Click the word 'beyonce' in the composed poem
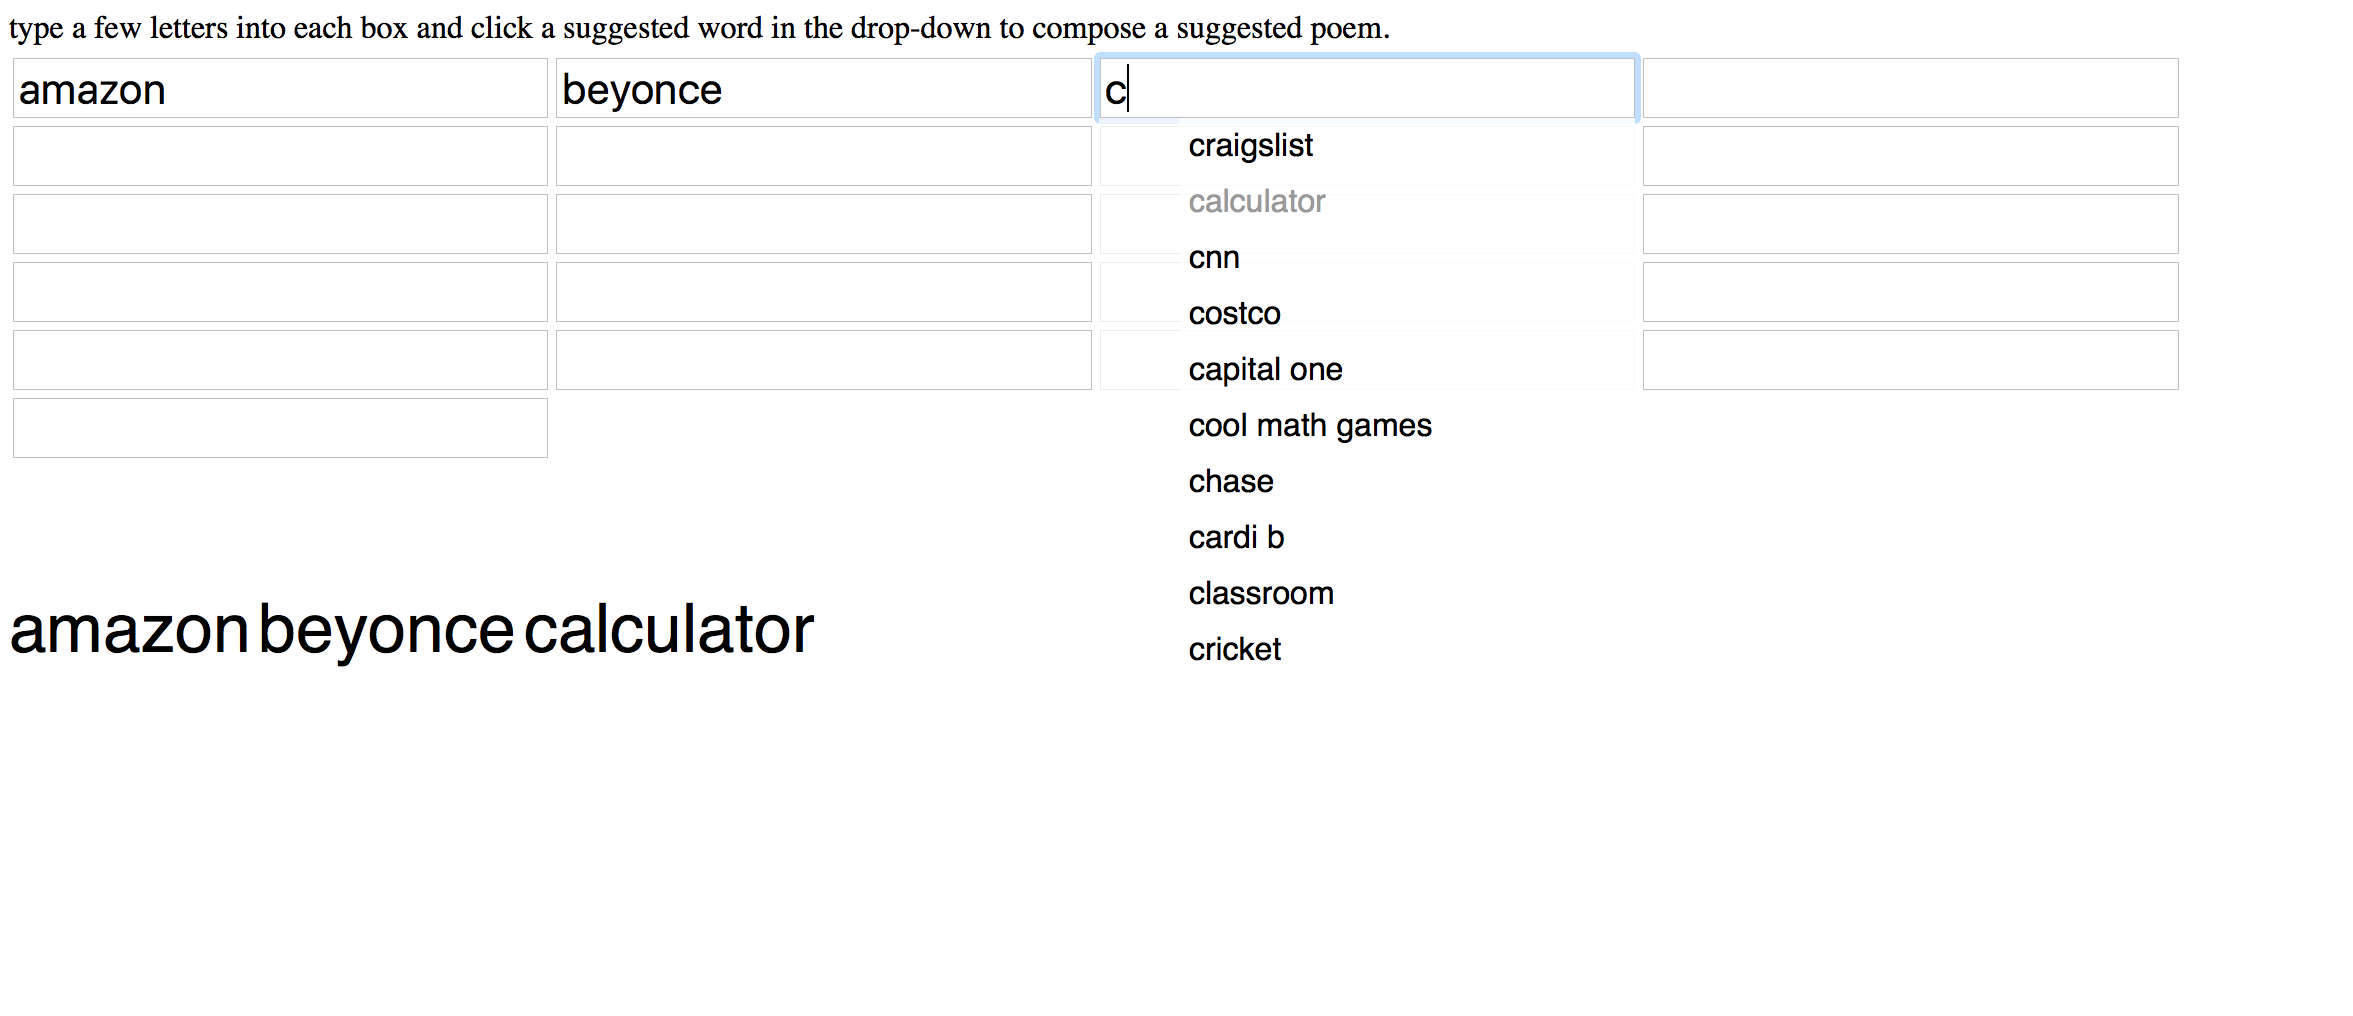The width and height of the screenshot is (2353, 1016). click(386, 632)
